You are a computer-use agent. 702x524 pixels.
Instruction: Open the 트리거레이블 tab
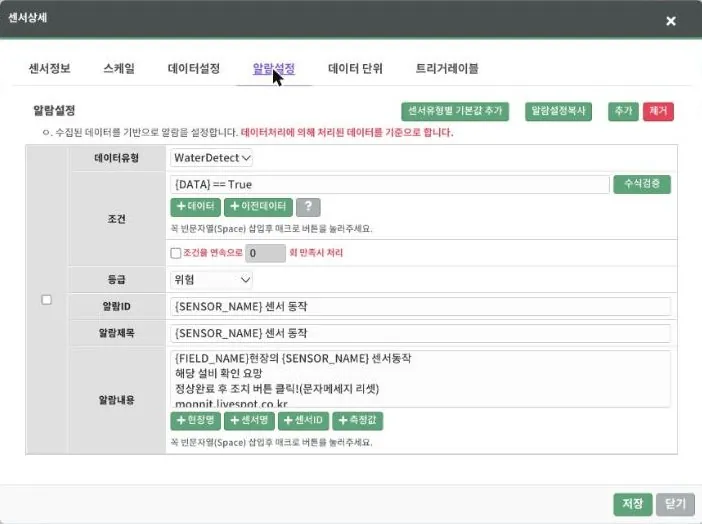[x=447, y=69]
